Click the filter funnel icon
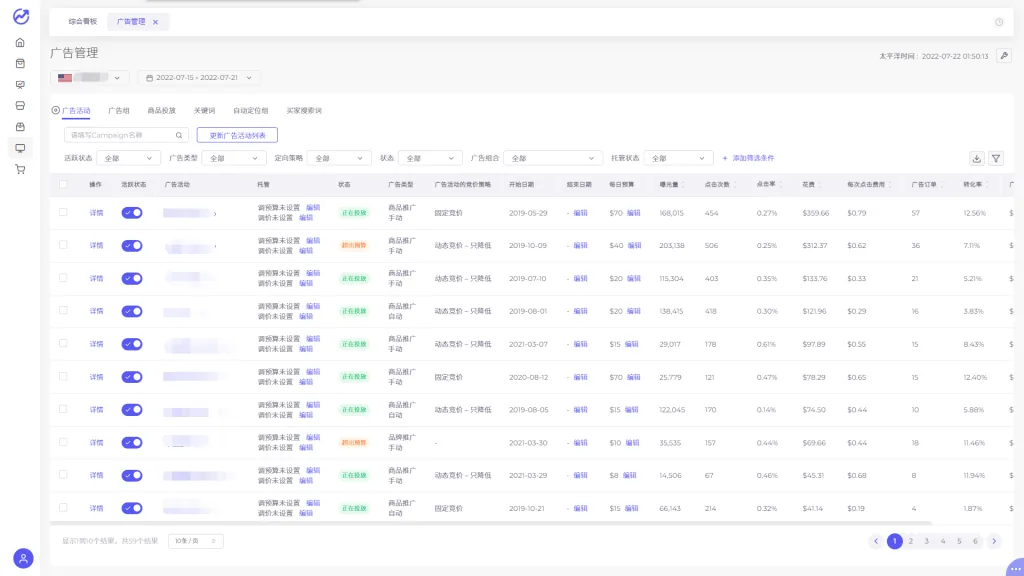 996,158
